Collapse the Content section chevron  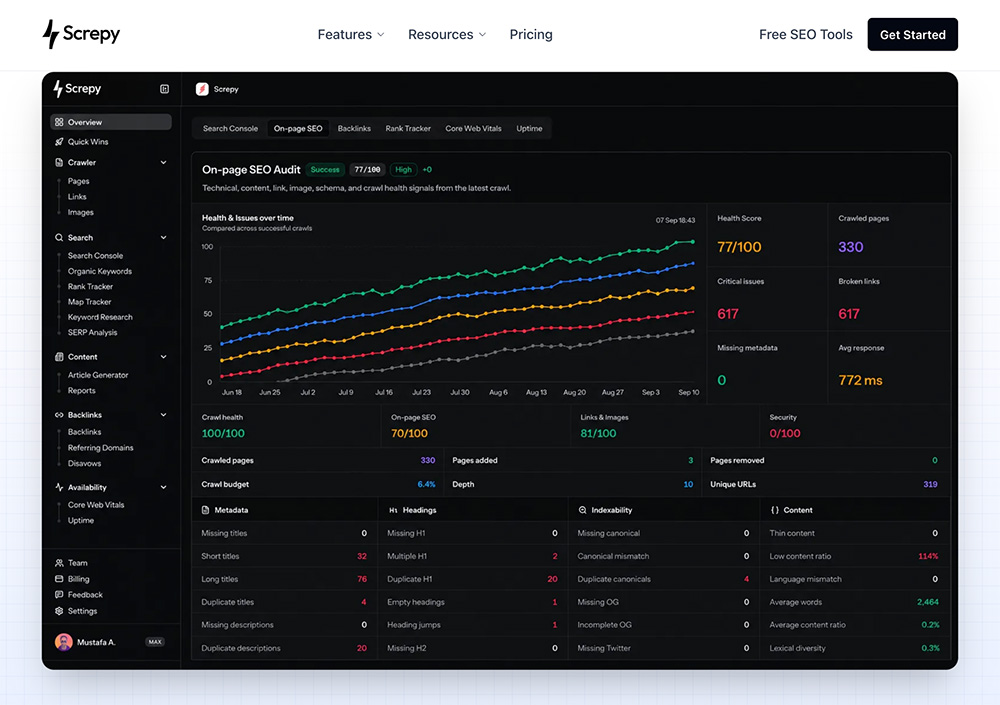163,357
